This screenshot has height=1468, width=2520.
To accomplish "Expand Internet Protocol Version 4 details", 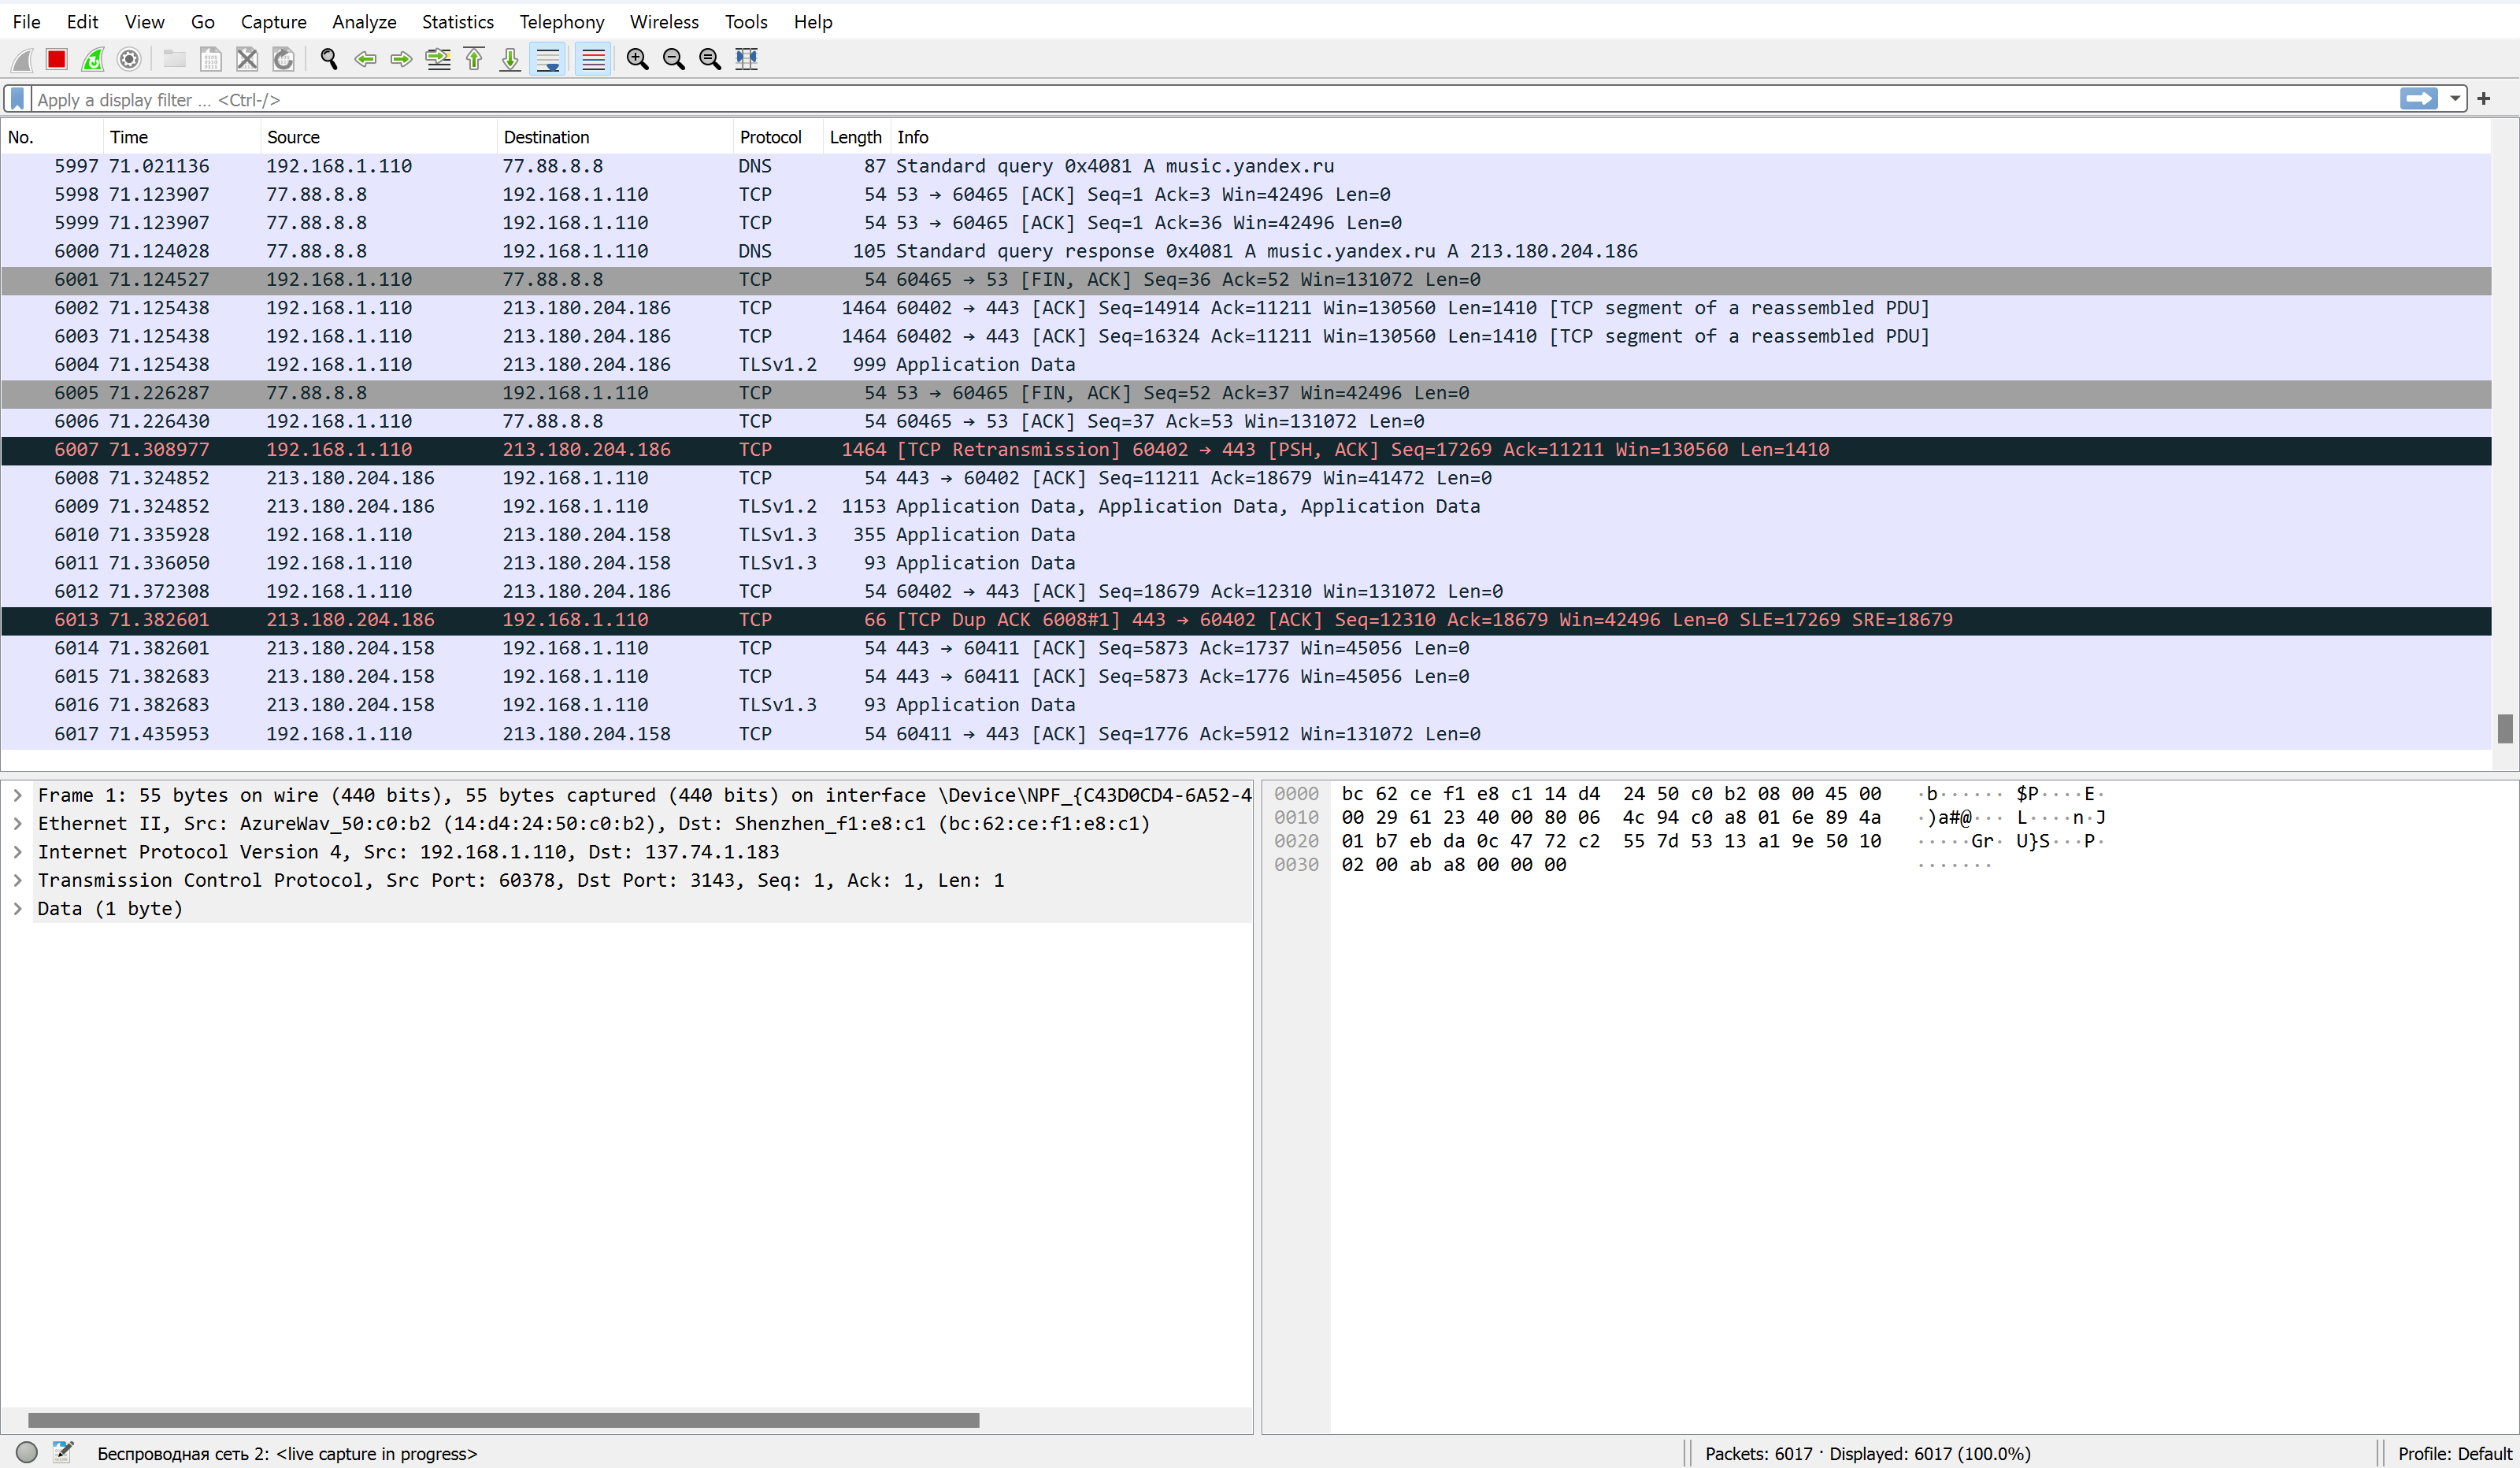I will 17,852.
